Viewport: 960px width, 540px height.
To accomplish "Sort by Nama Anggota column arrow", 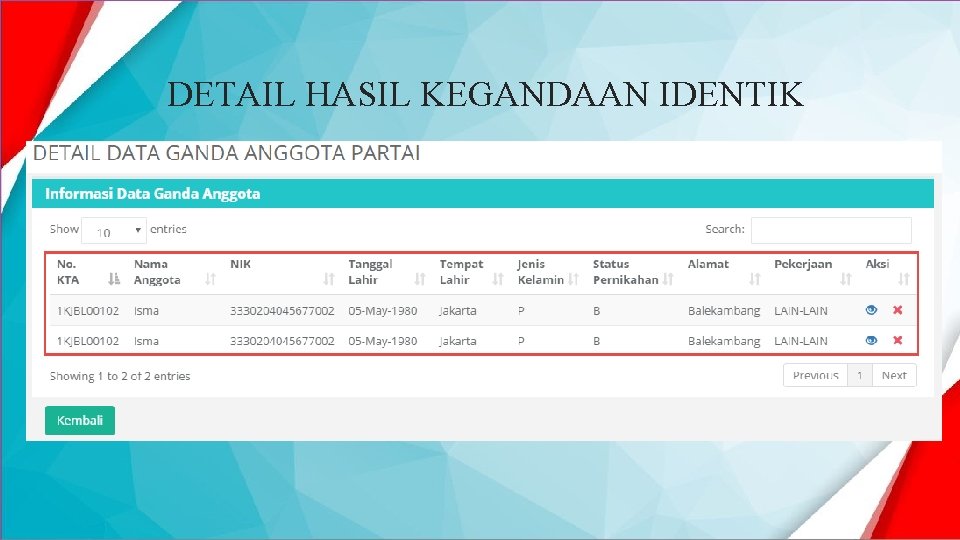I will click(x=211, y=279).
